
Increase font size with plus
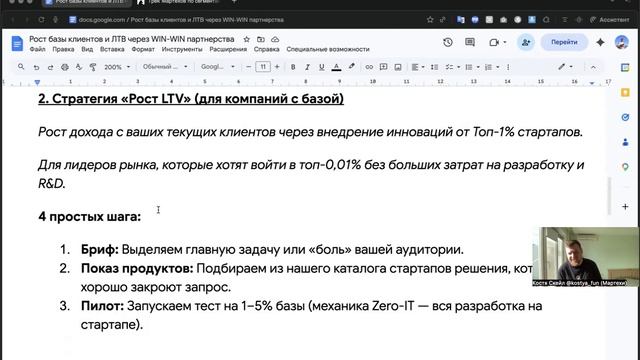click(x=277, y=67)
